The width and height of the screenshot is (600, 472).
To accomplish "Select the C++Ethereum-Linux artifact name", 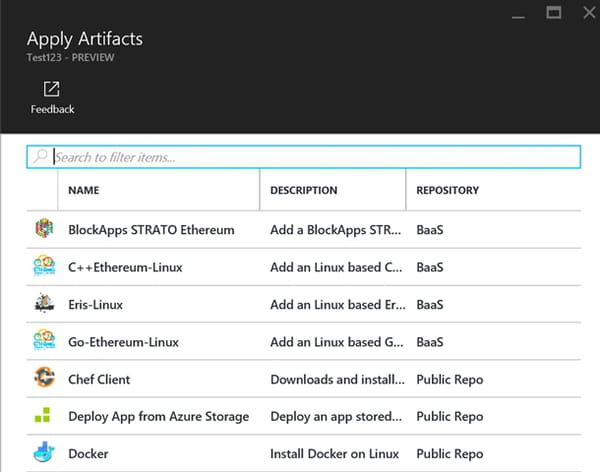I will point(125,267).
